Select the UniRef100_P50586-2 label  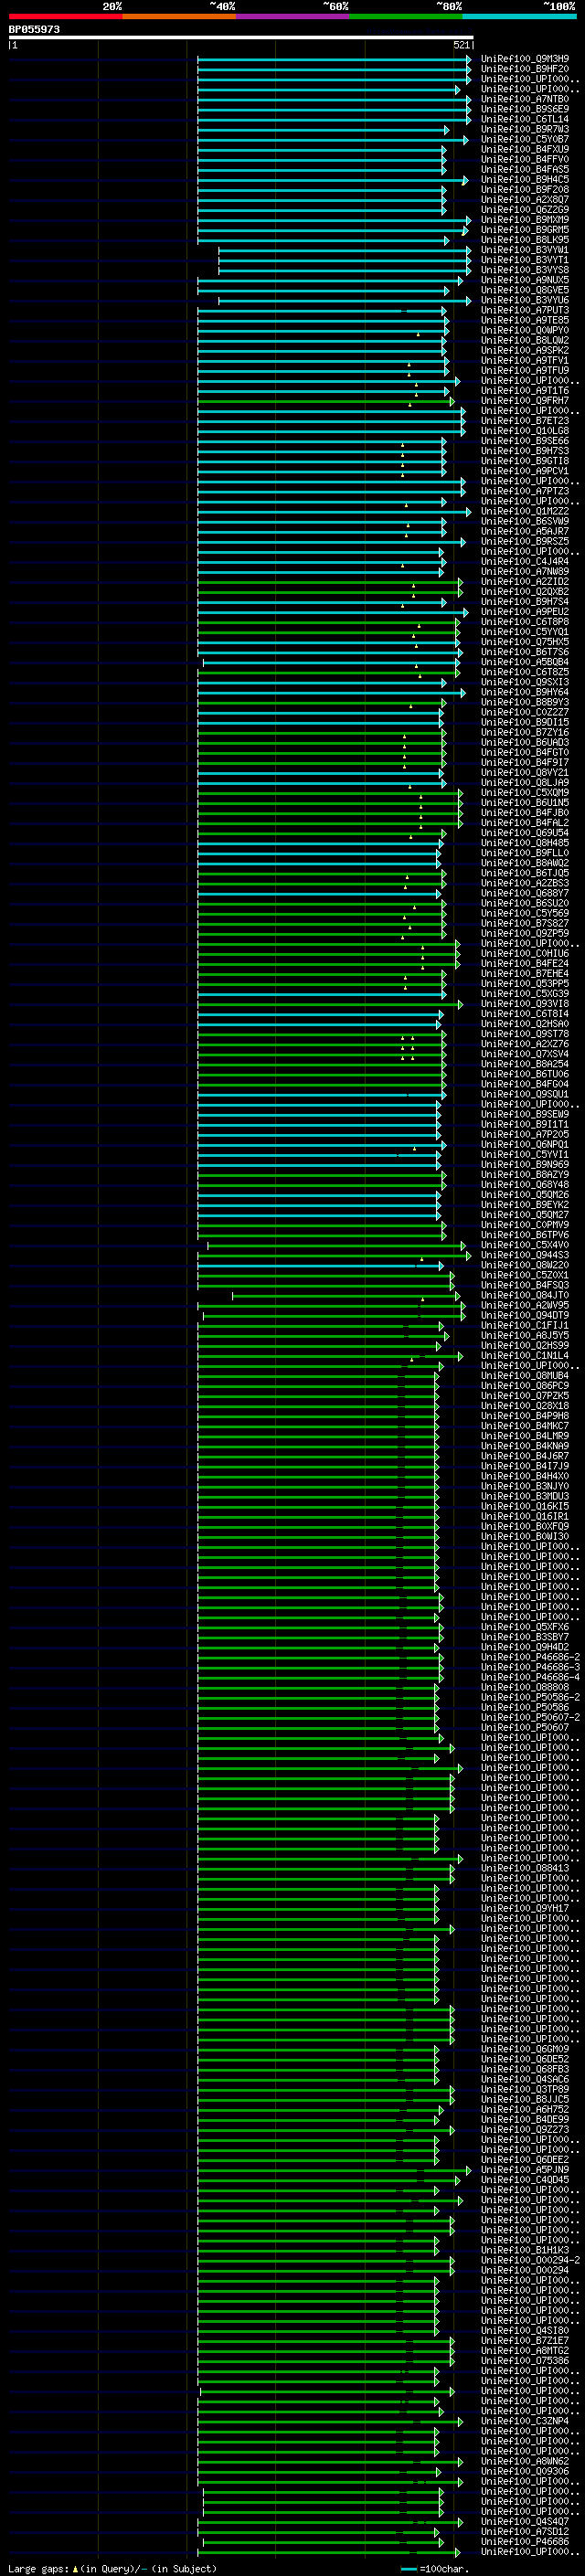tap(530, 1697)
